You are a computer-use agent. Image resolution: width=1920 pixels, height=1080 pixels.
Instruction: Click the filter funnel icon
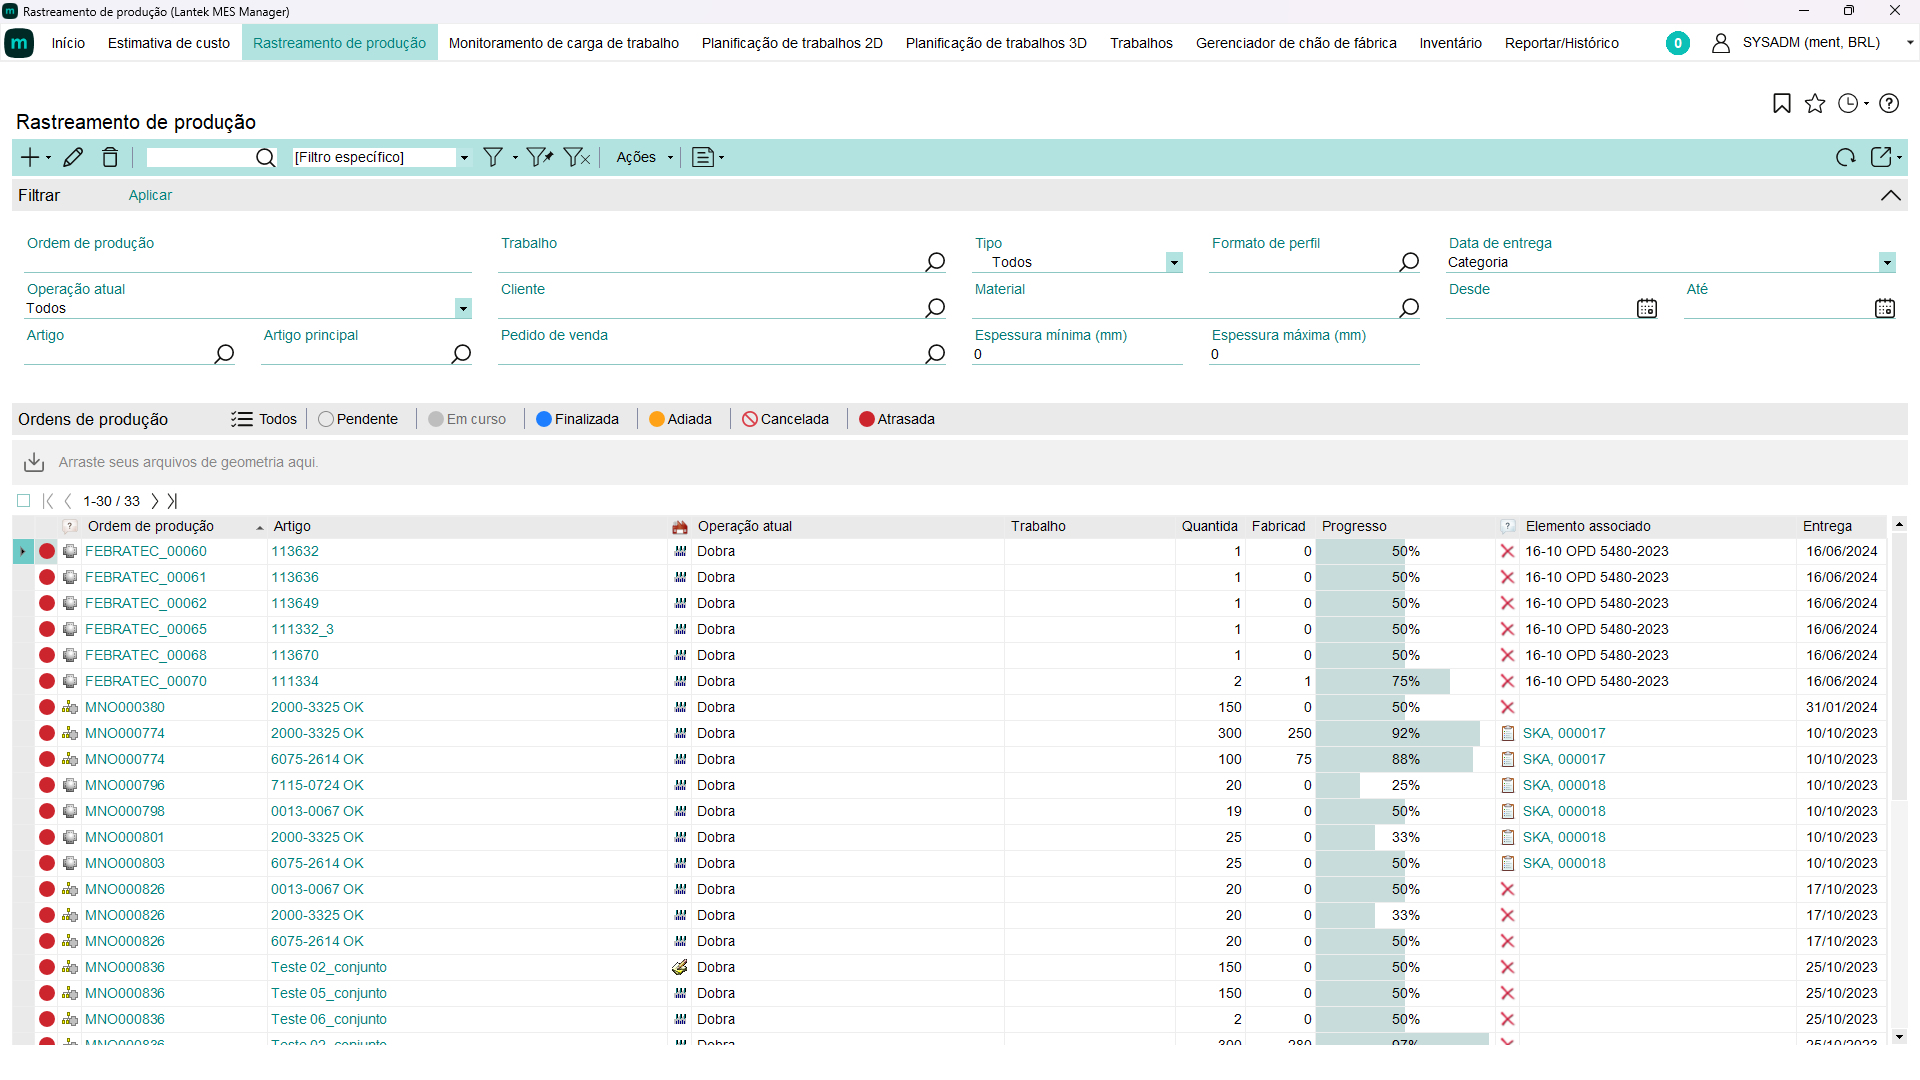click(493, 157)
